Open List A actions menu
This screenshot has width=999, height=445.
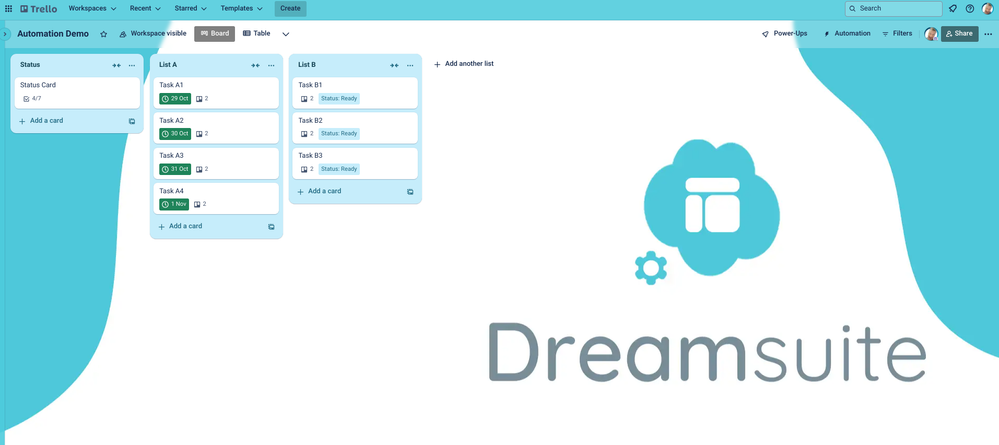[271, 65]
